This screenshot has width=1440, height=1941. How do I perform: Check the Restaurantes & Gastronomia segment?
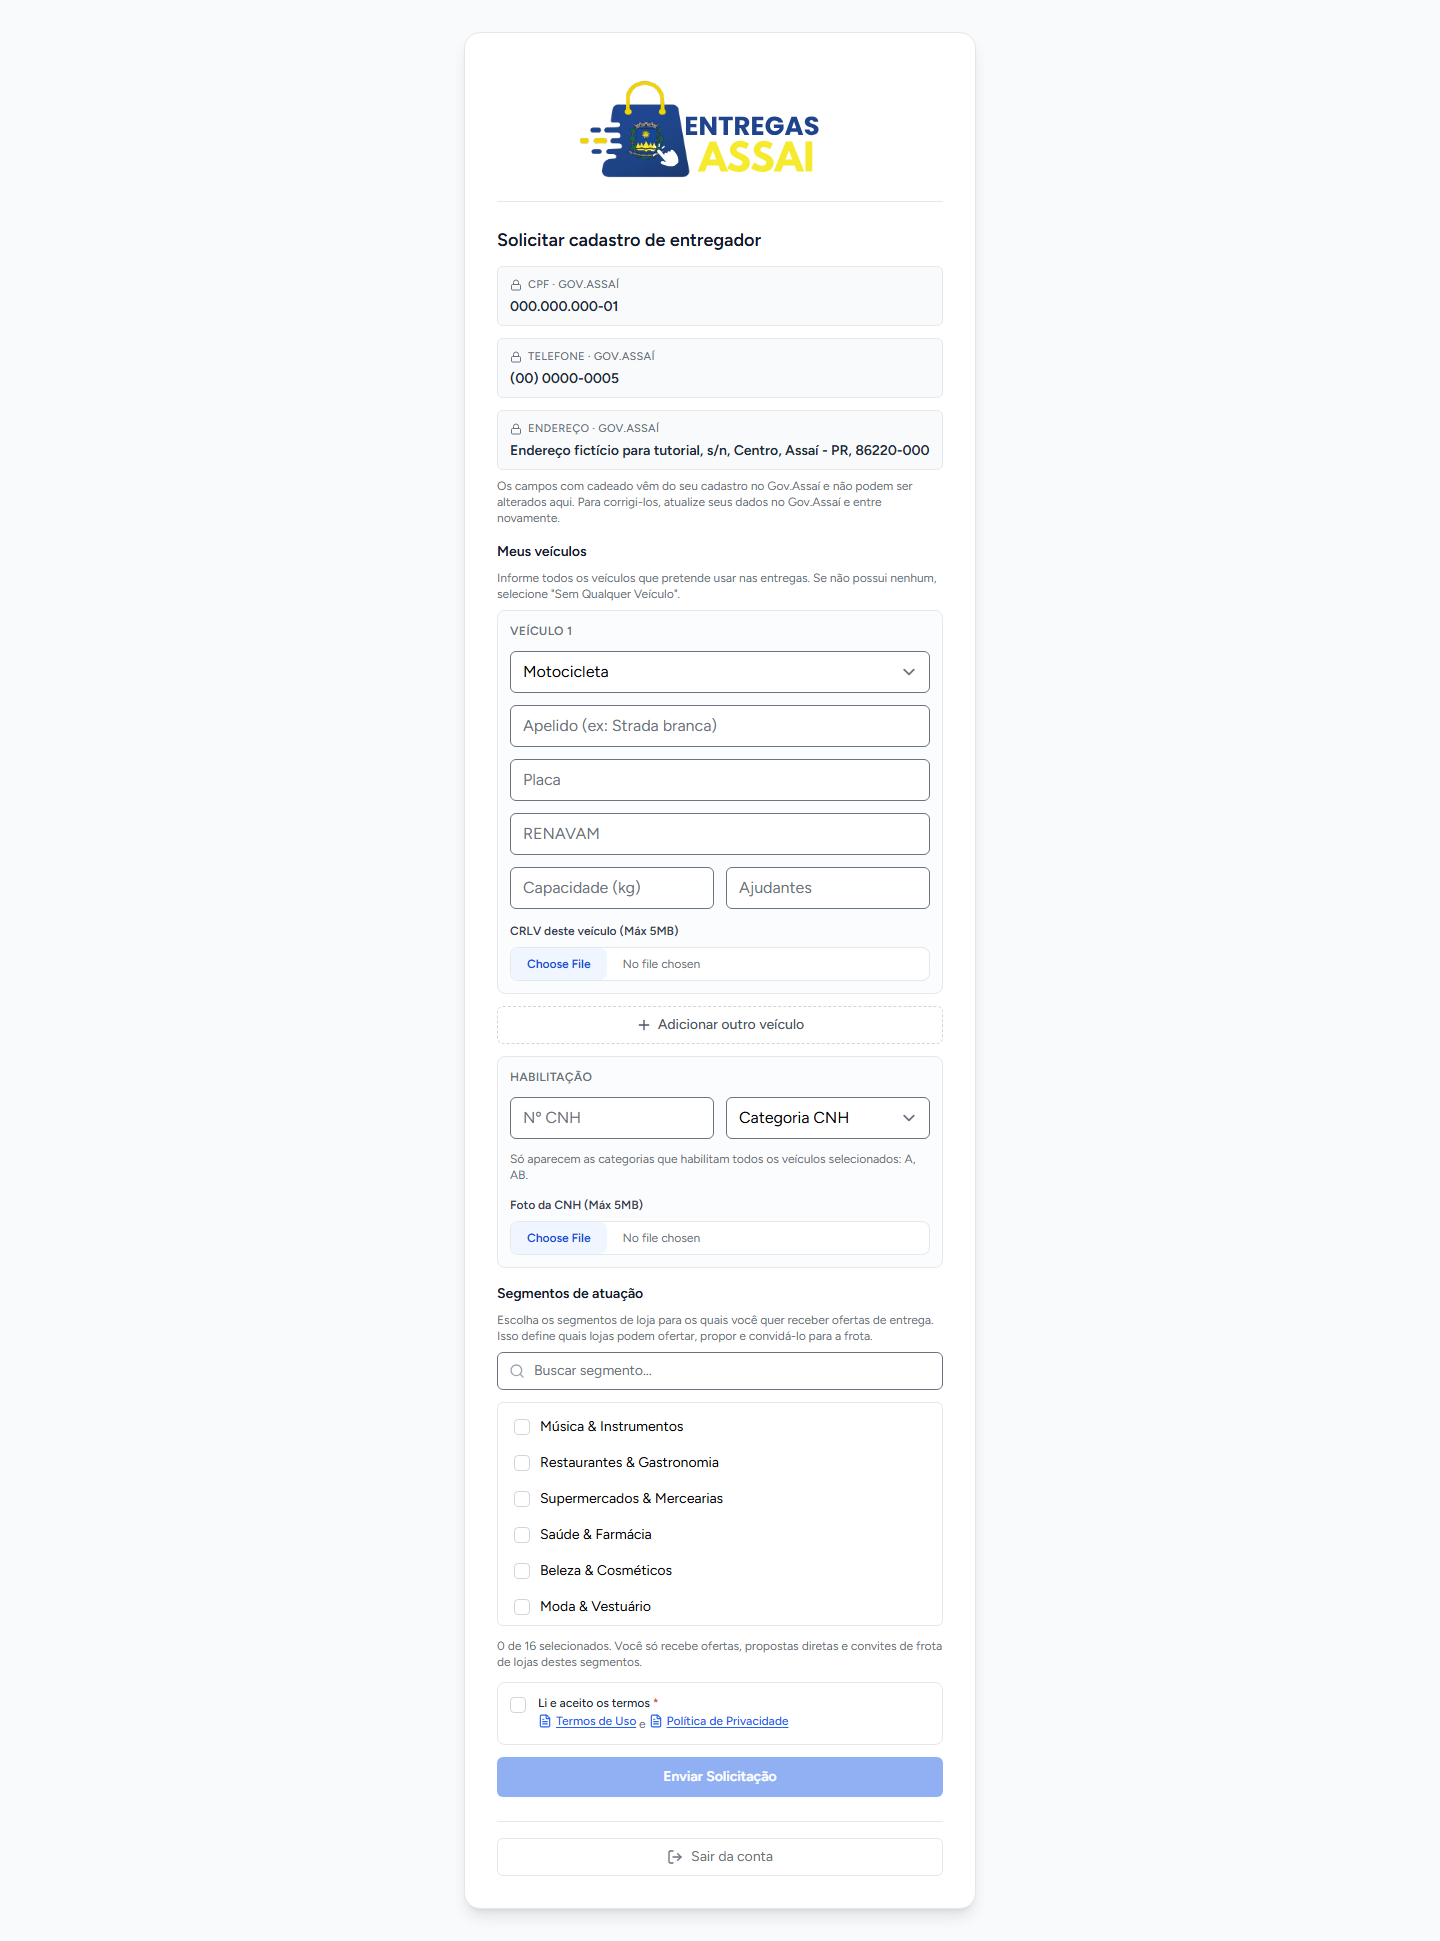coord(522,1463)
